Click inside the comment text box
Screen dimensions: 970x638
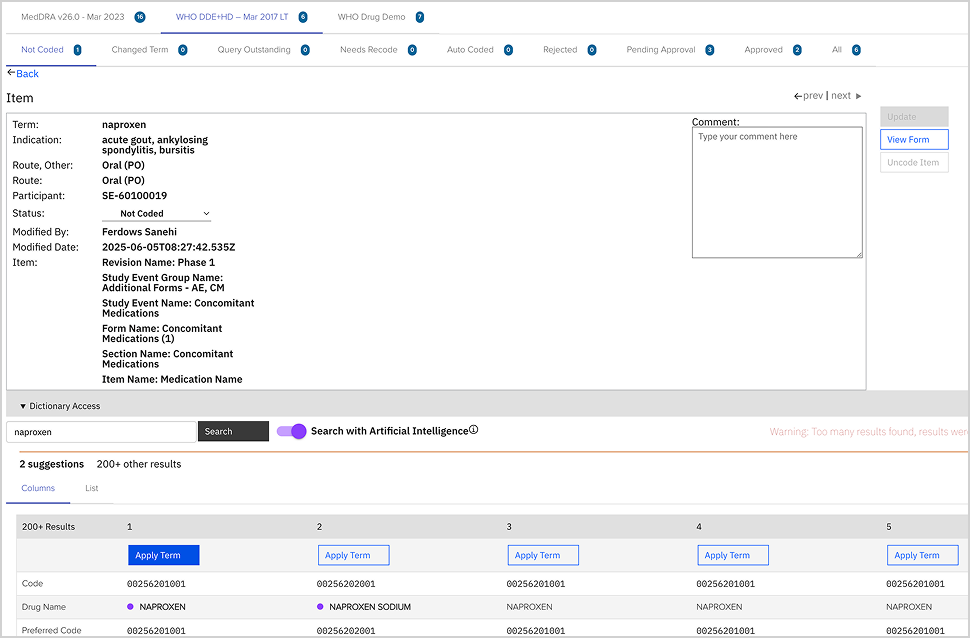tap(777, 190)
